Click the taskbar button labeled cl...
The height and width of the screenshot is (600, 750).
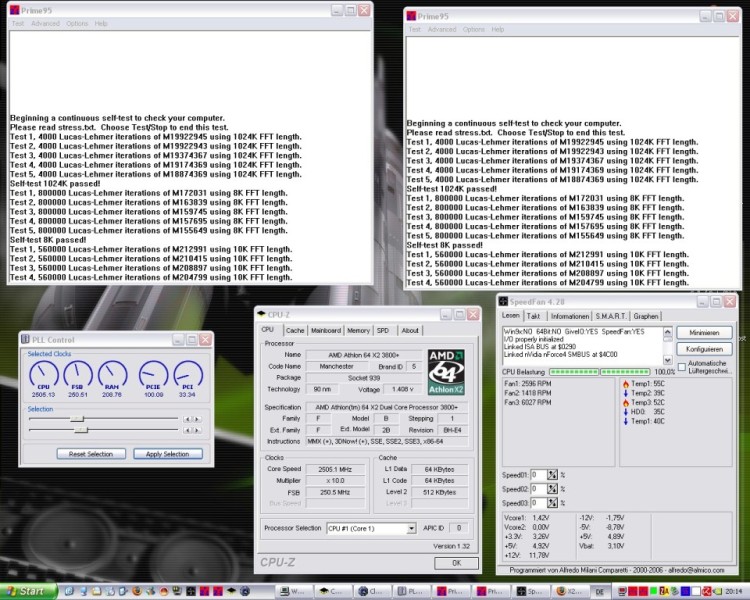click(370, 592)
